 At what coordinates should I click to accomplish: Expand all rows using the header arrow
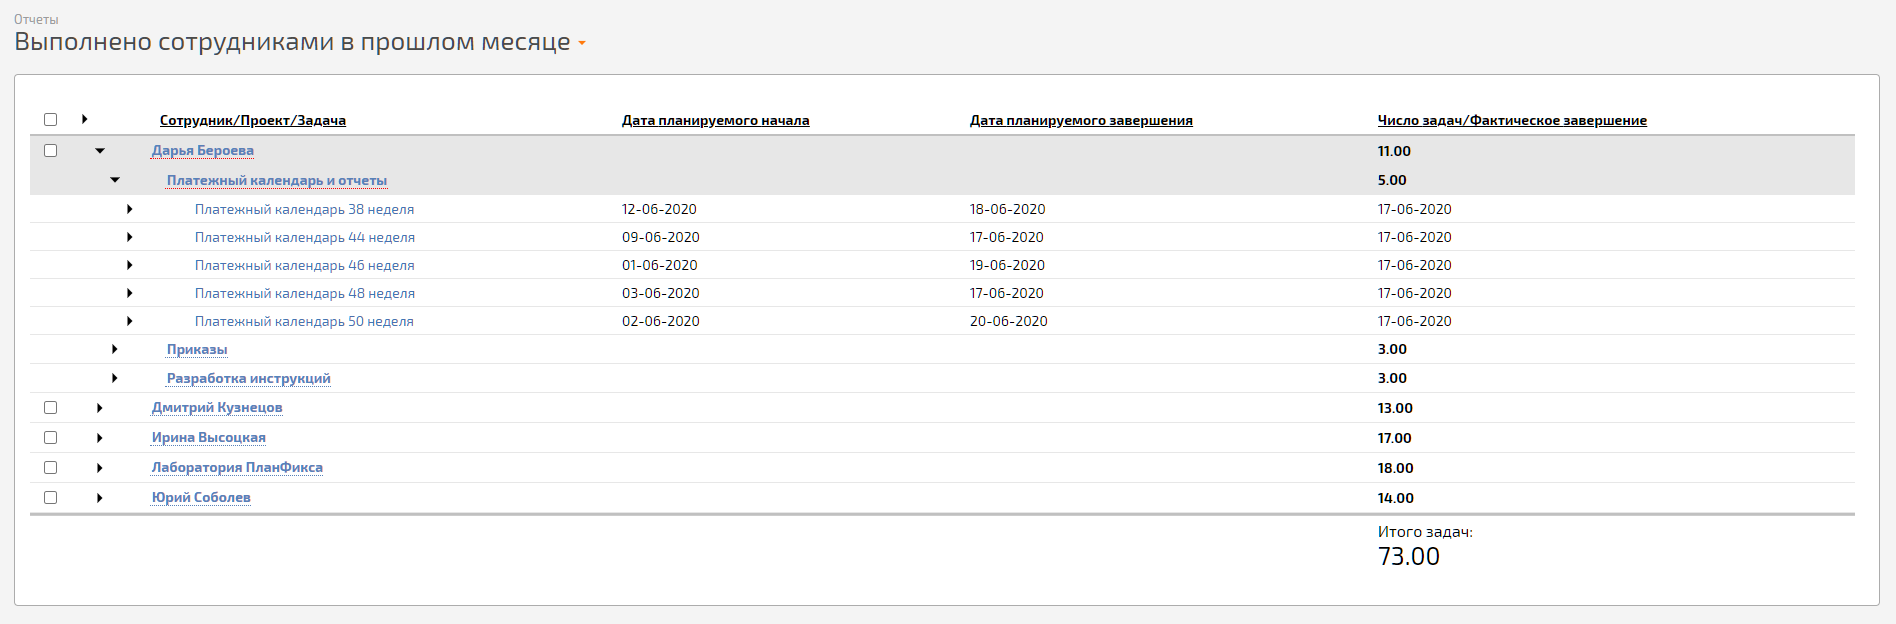pos(85,120)
